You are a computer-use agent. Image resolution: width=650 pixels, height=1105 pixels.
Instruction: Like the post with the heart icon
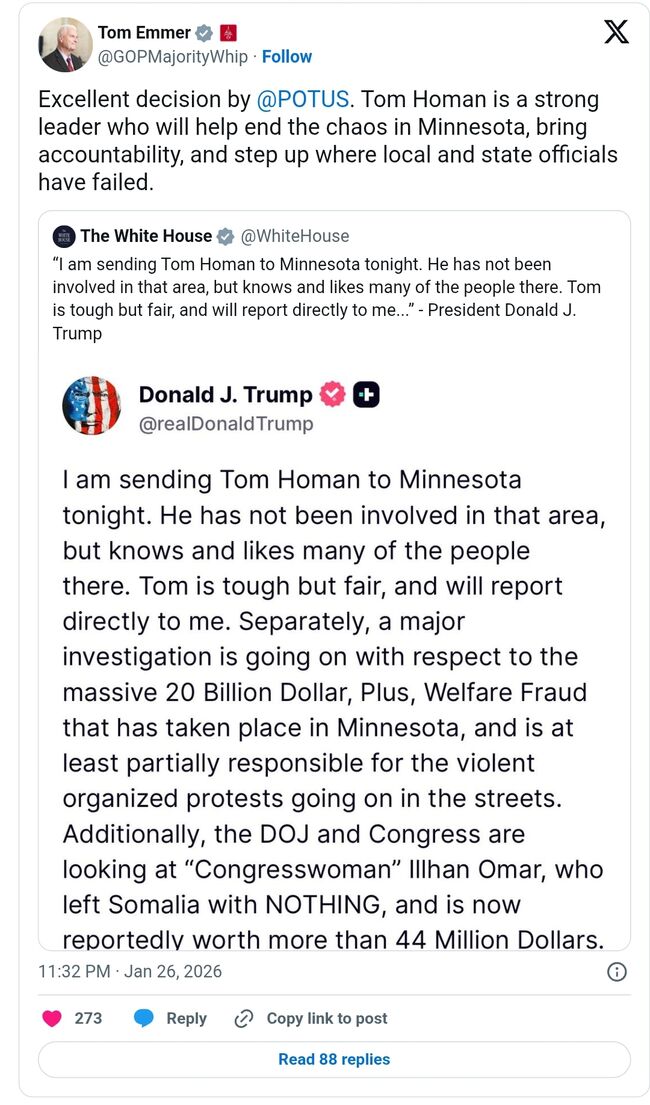(52, 1018)
